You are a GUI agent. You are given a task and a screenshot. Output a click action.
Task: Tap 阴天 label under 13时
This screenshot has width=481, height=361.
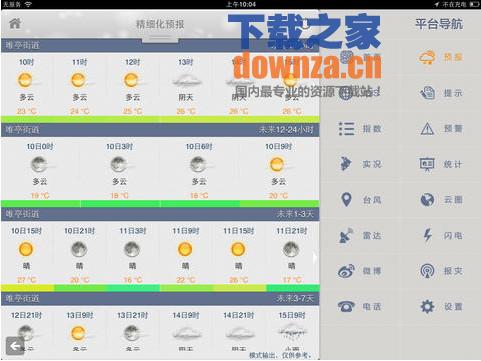click(186, 97)
